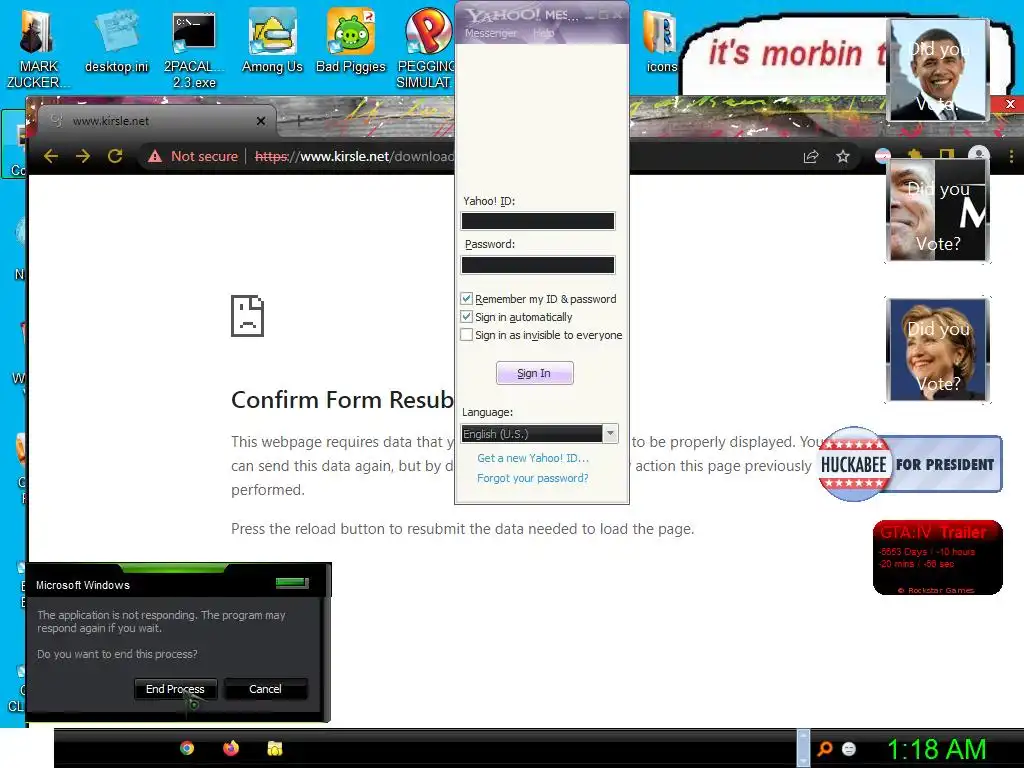Select the www.kirsle.net browser tab
This screenshot has height=768, width=1024.
(157, 121)
